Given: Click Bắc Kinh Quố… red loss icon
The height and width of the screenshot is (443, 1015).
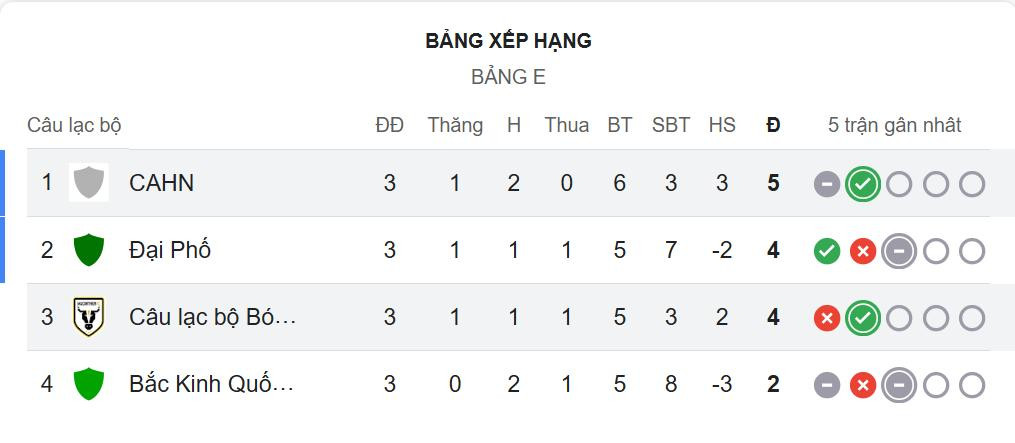Looking at the screenshot, I should (x=862, y=385).
